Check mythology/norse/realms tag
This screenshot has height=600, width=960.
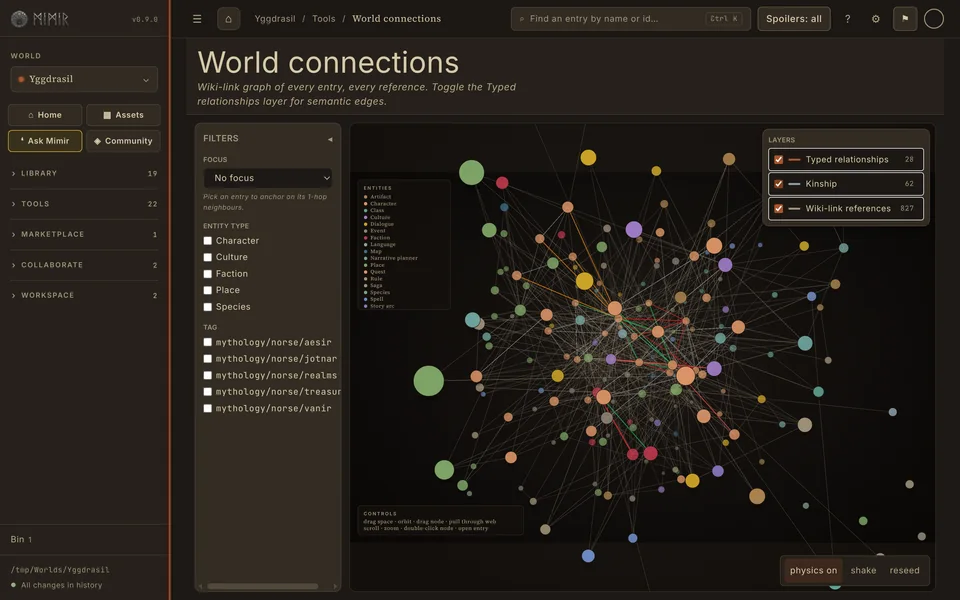click(x=208, y=375)
